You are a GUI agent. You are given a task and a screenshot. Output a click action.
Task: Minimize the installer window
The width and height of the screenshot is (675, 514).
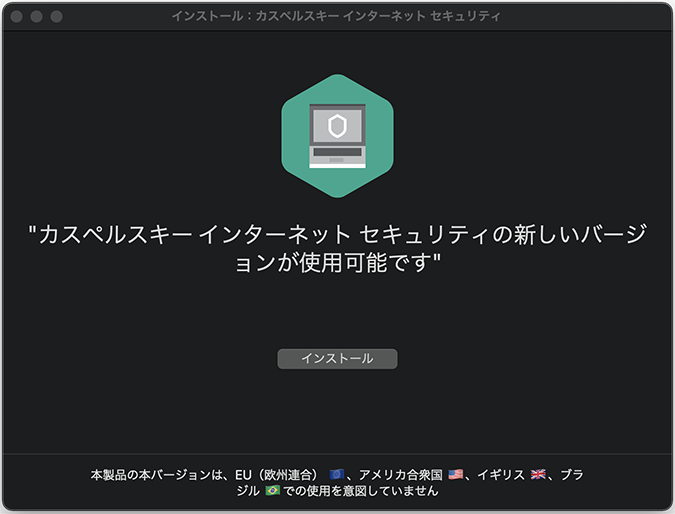coord(37,16)
